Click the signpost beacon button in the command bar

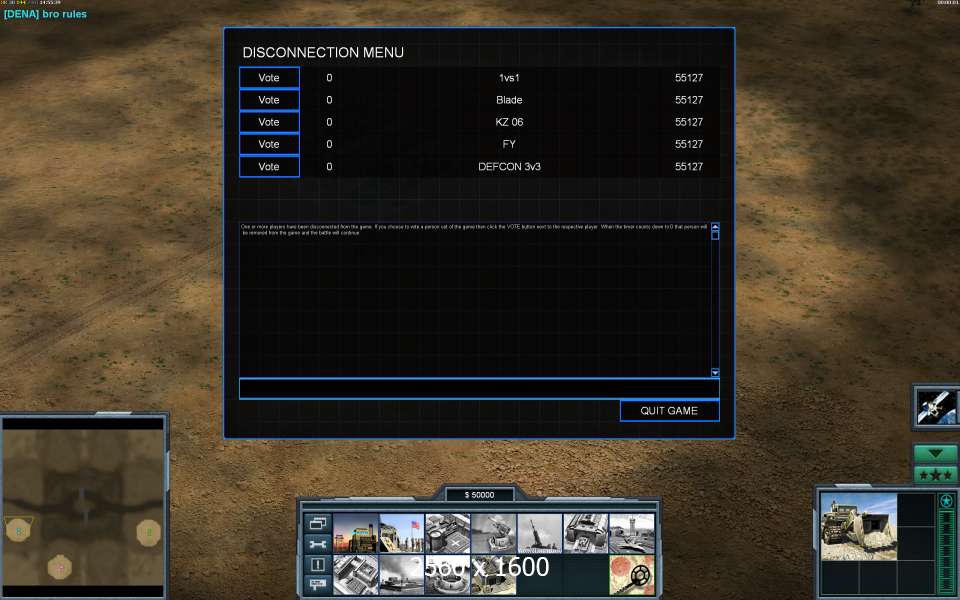pyautogui.click(x=318, y=585)
